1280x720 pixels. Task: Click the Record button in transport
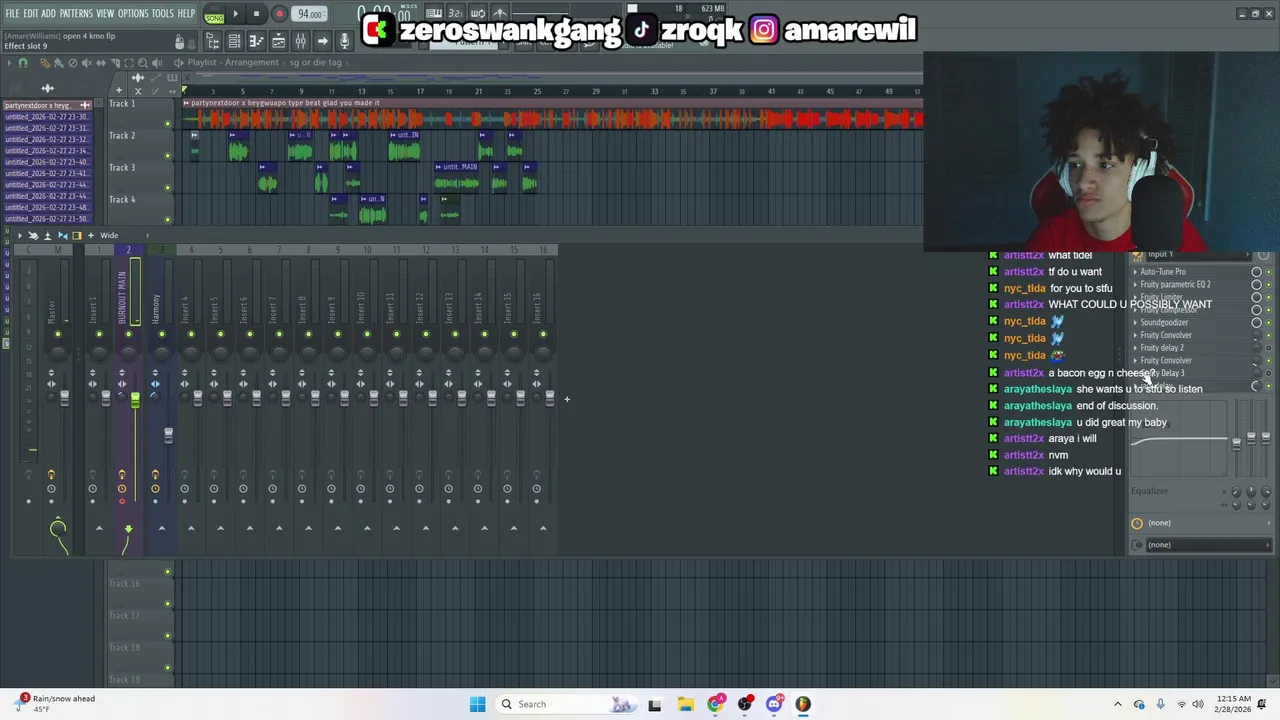tap(279, 14)
